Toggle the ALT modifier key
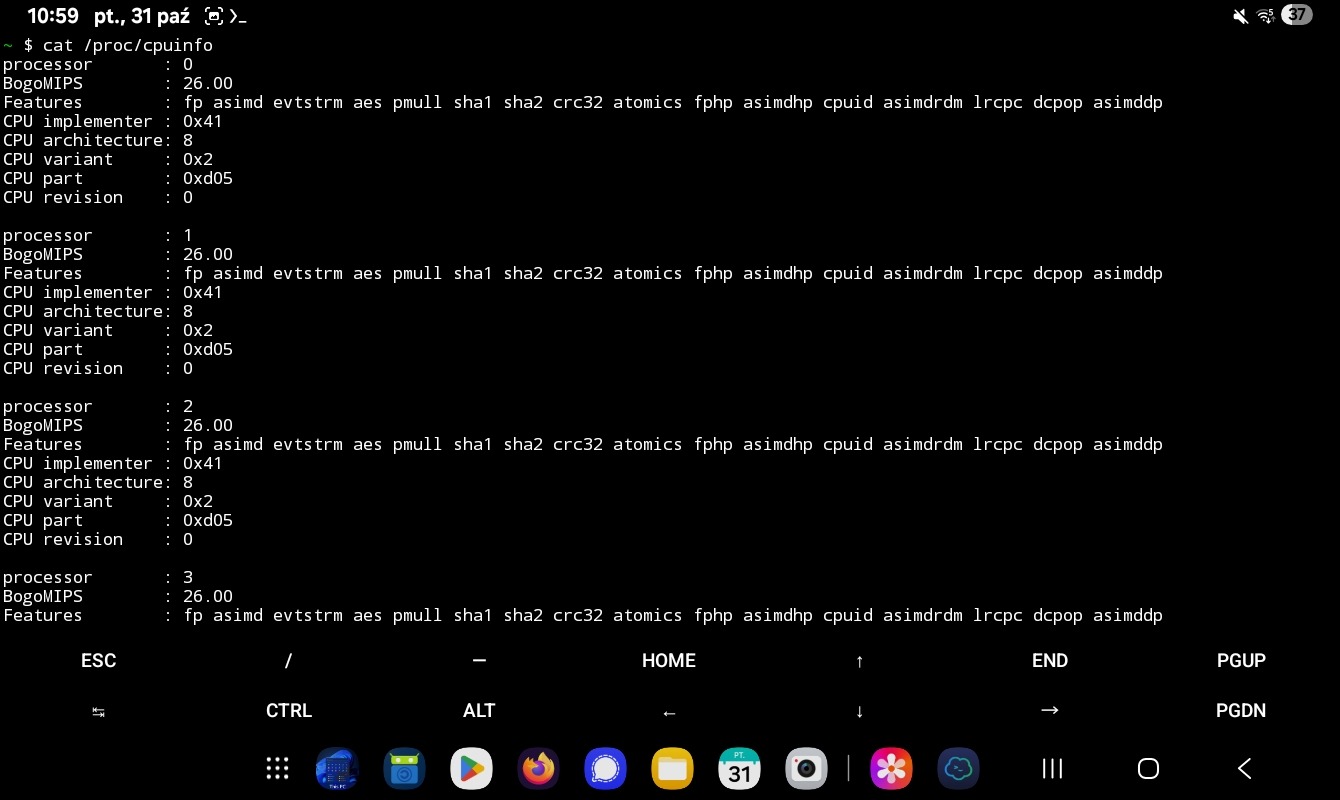Screen dimensions: 1340x800 click(x=479, y=711)
